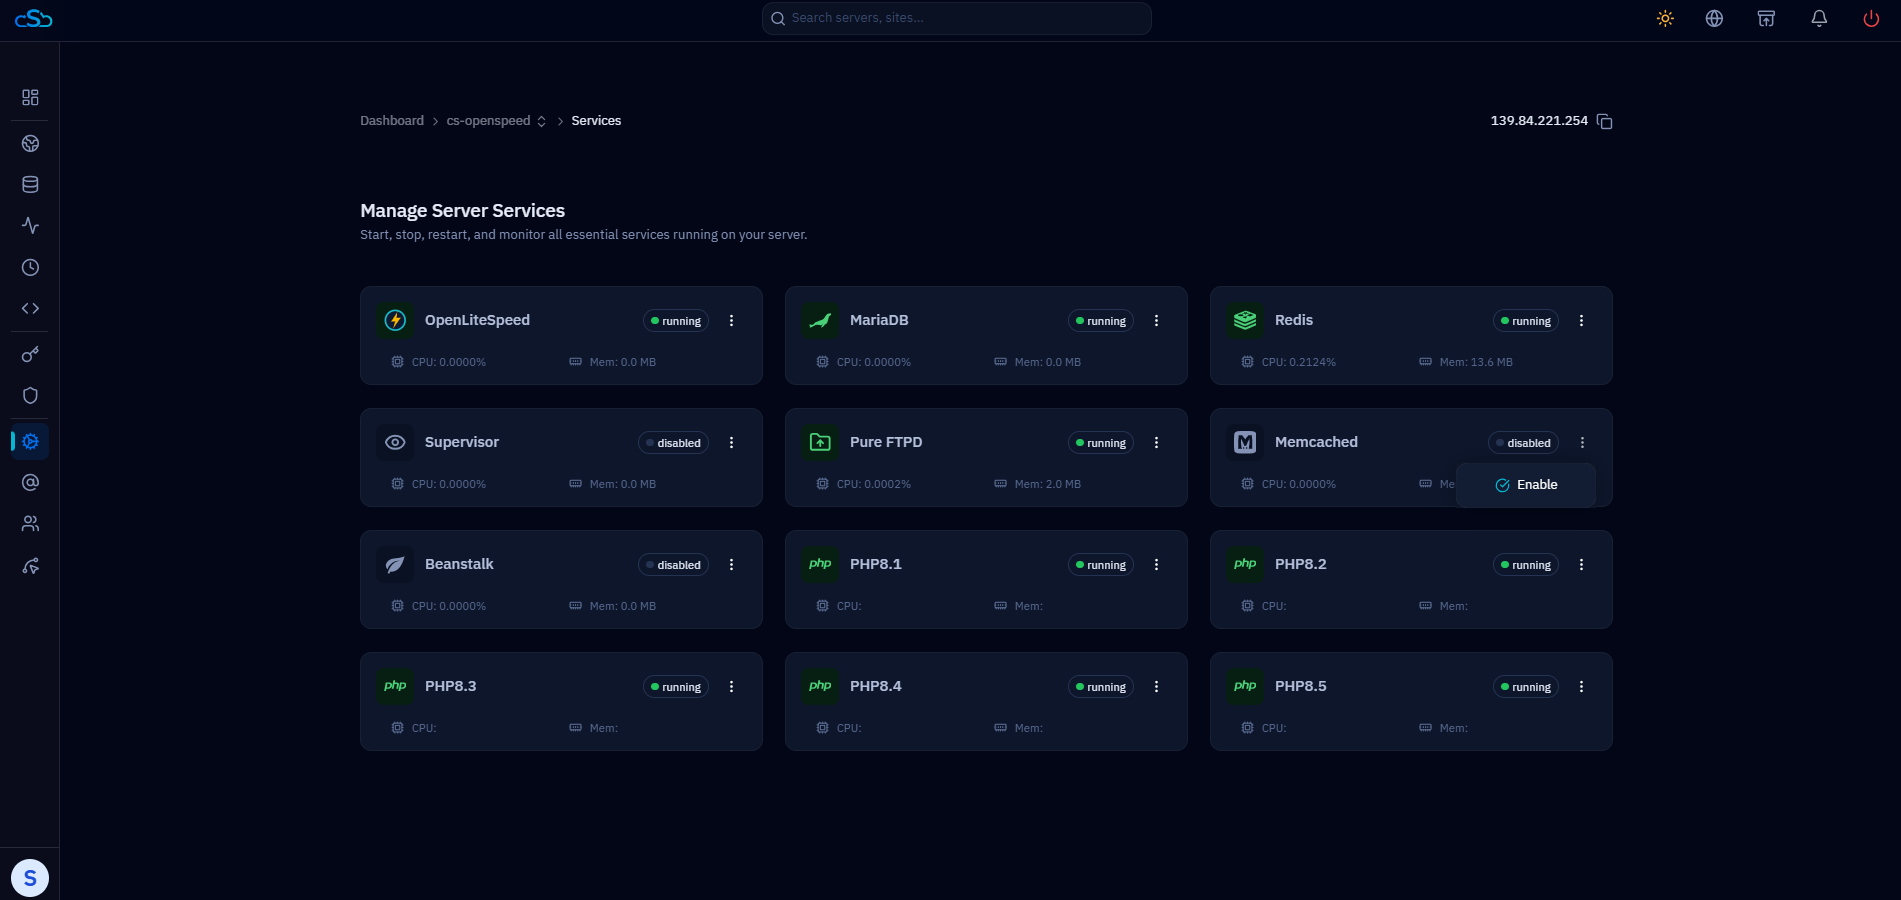The height and width of the screenshot is (900, 1901).
Task: Open the users icon in sidebar
Action: point(30,523)
